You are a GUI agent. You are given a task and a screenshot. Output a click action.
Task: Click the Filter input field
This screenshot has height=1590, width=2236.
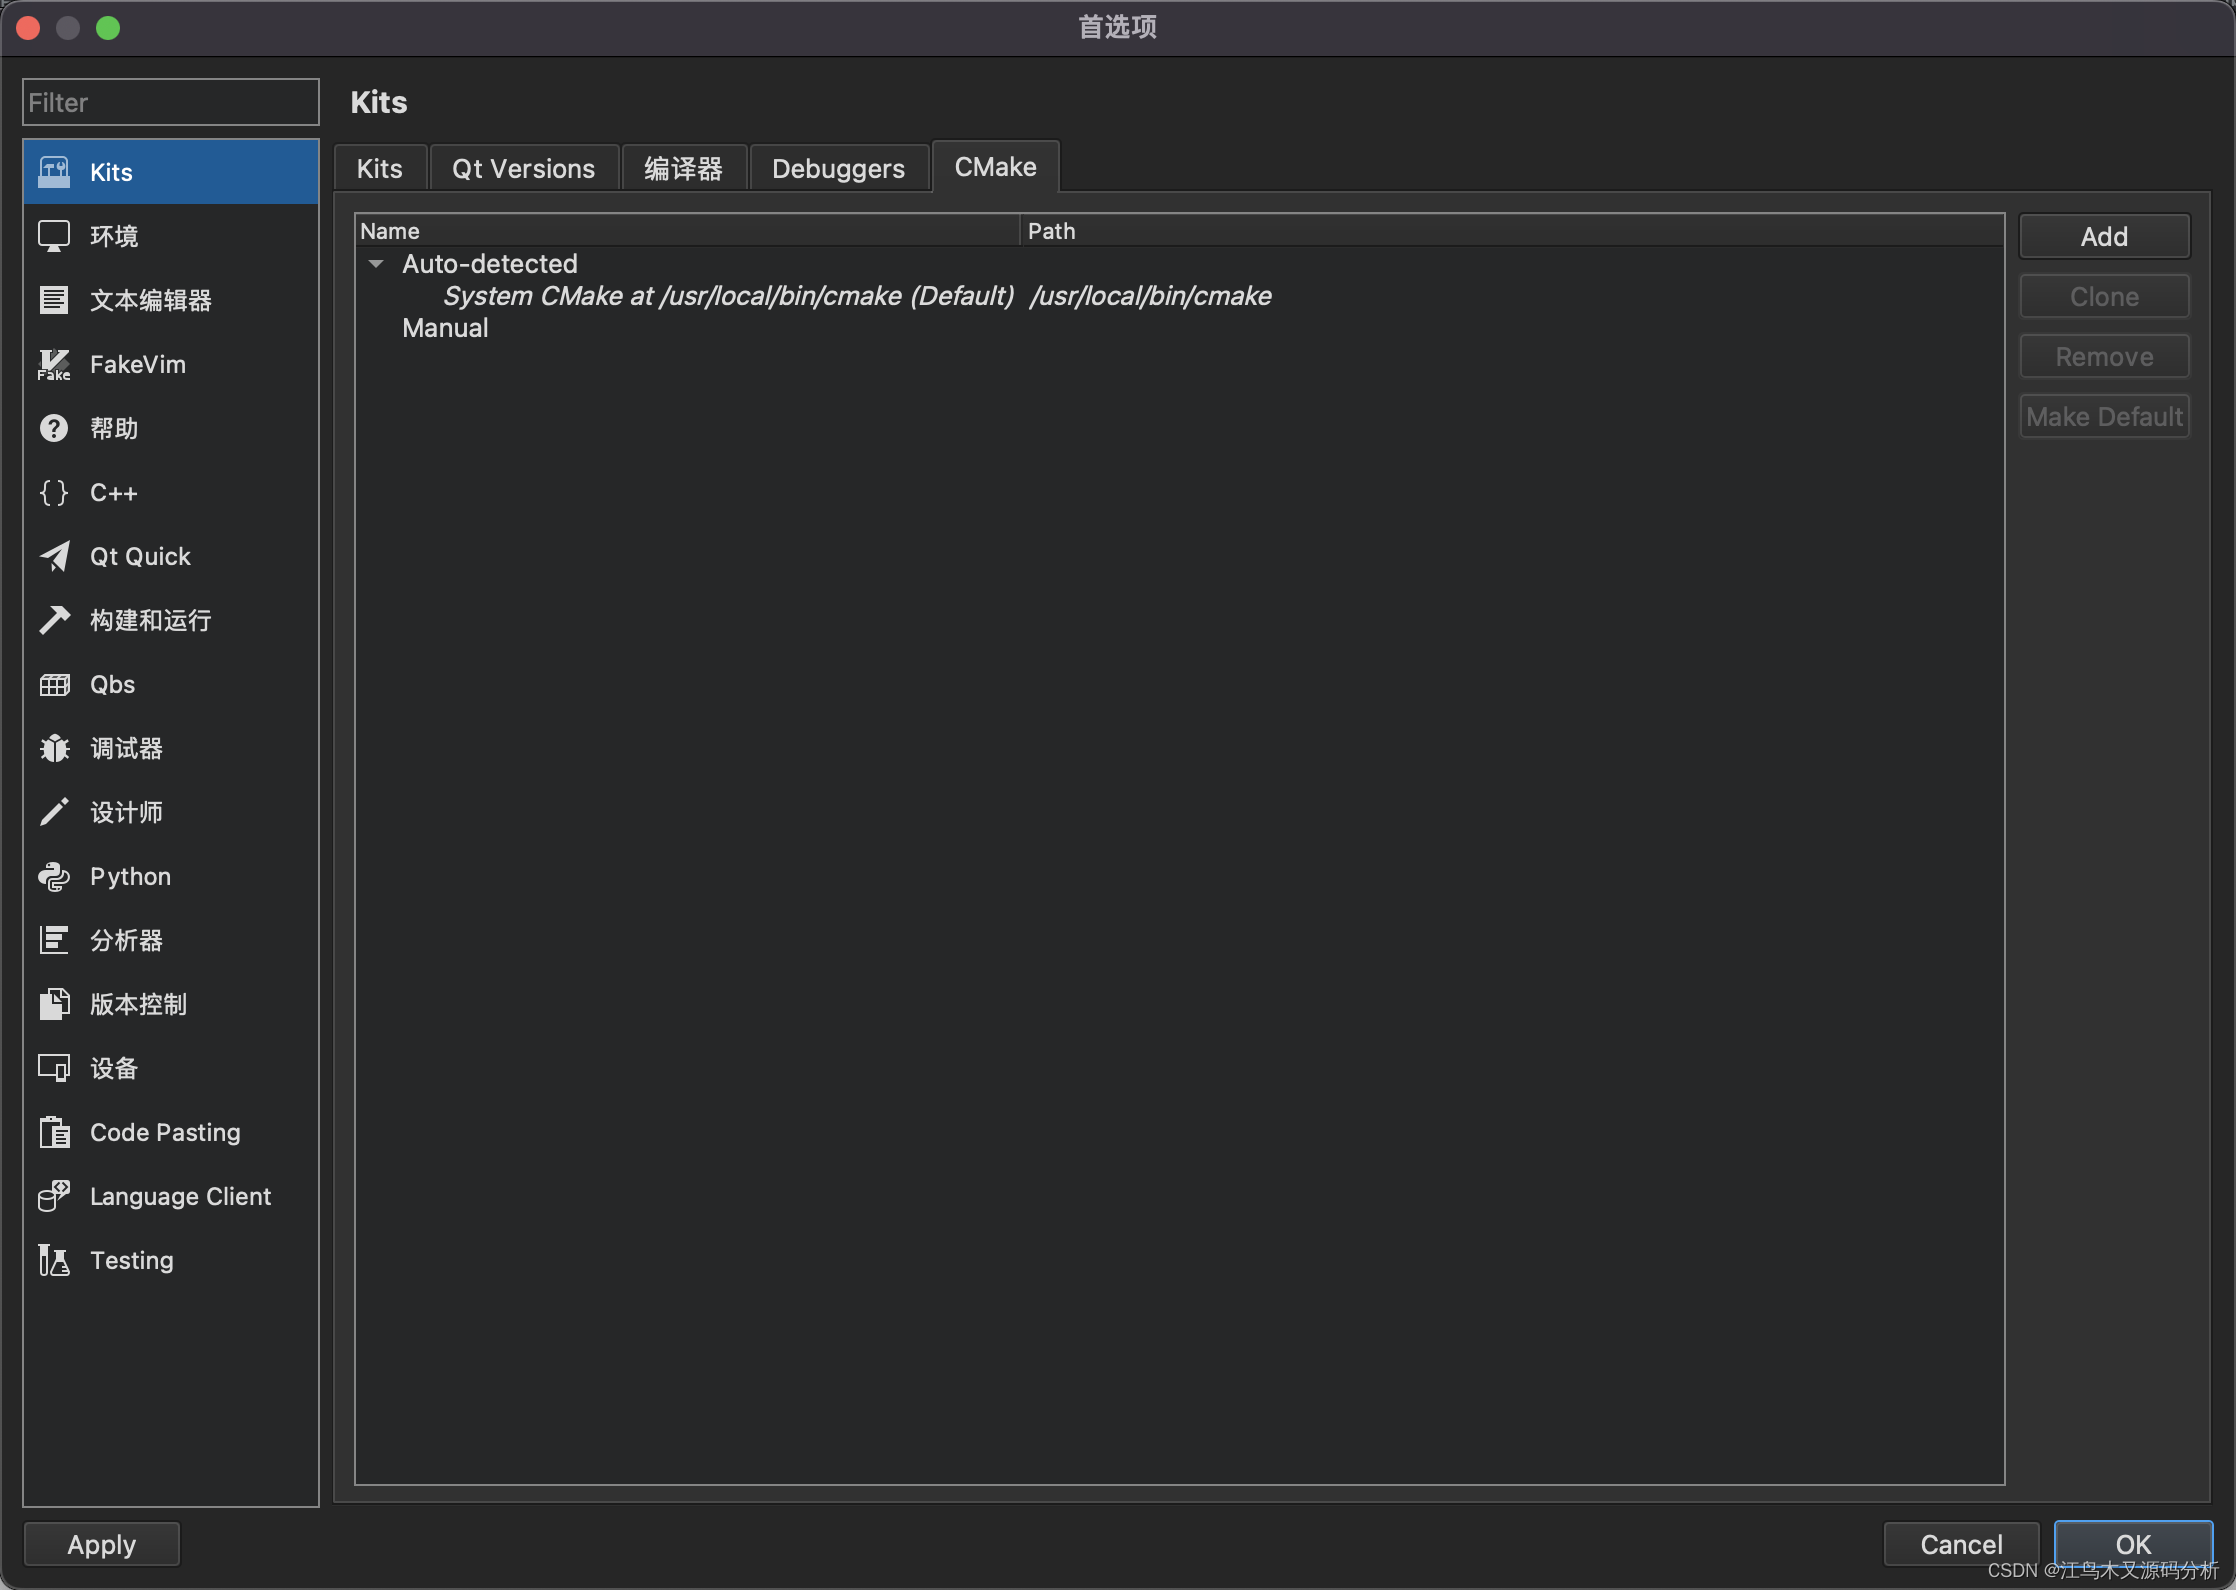170,101
